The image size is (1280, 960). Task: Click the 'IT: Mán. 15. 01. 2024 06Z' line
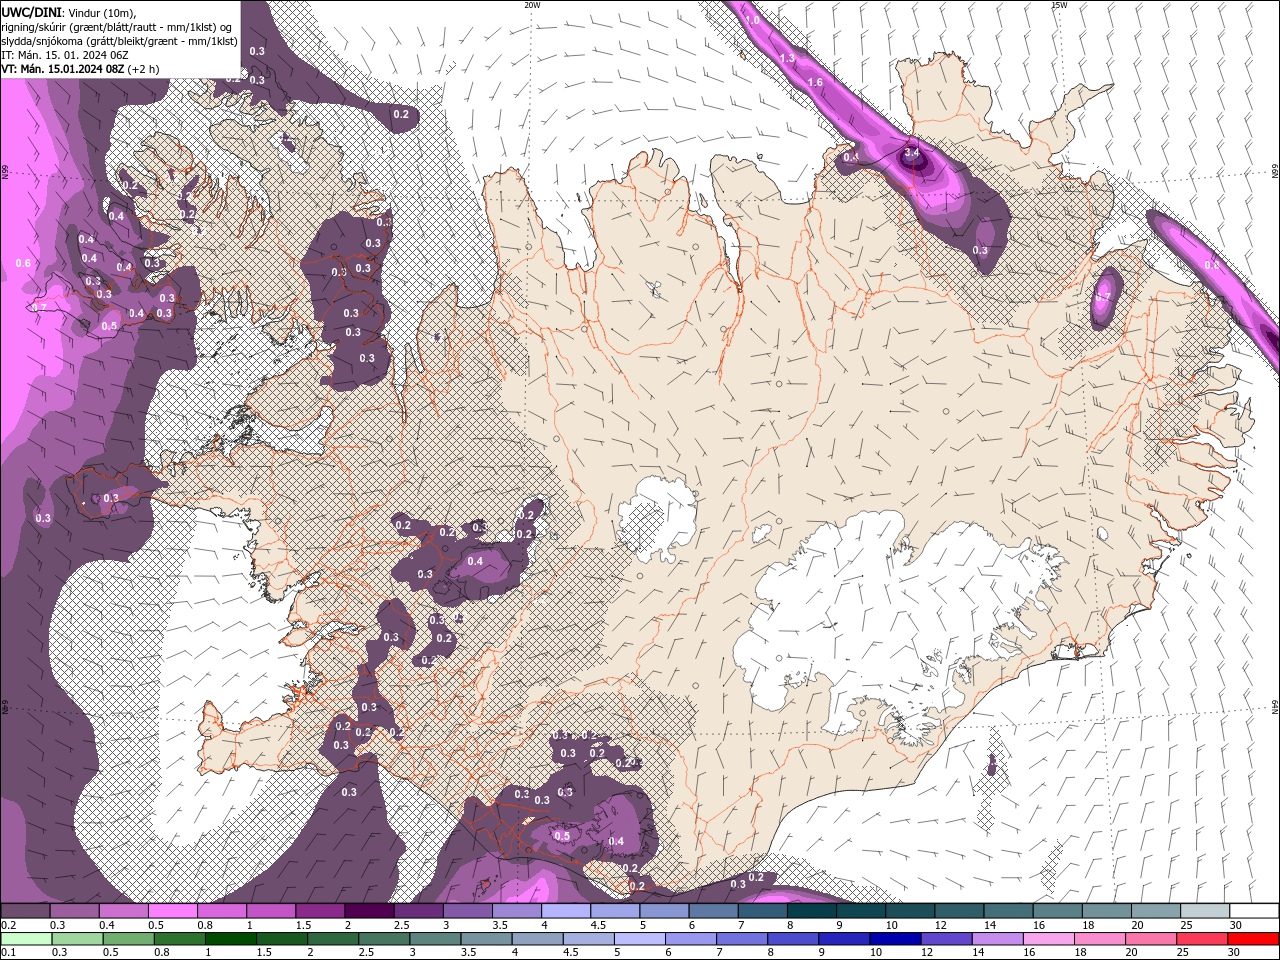click(66, 55)
